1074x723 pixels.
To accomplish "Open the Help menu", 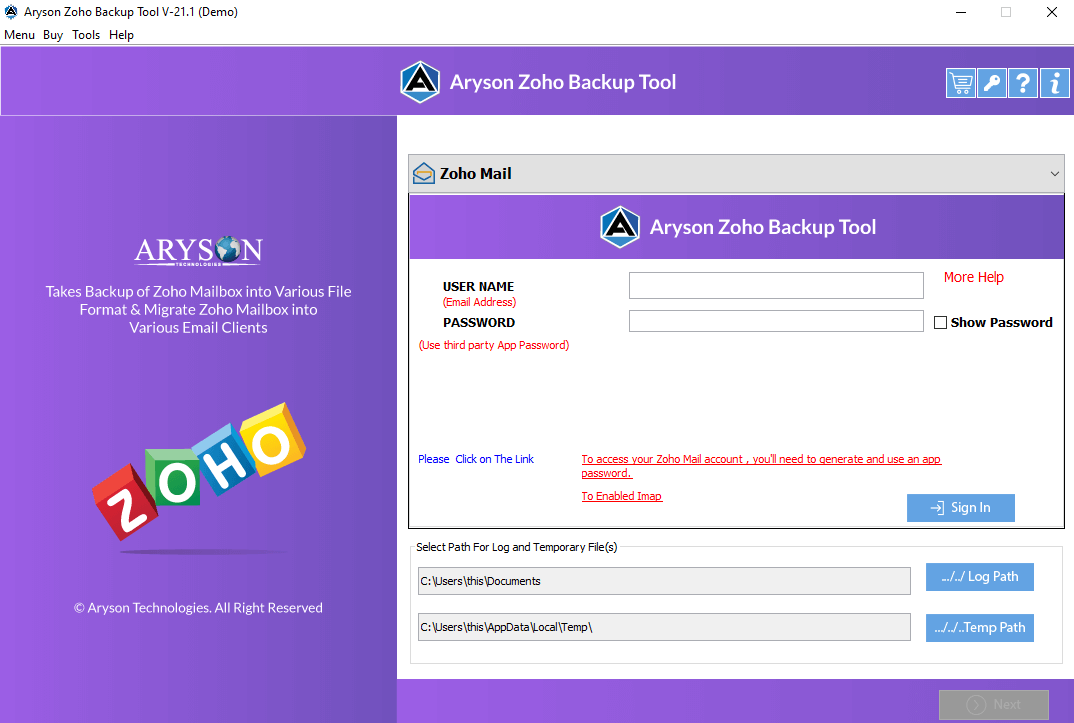I will pos(121,35).
